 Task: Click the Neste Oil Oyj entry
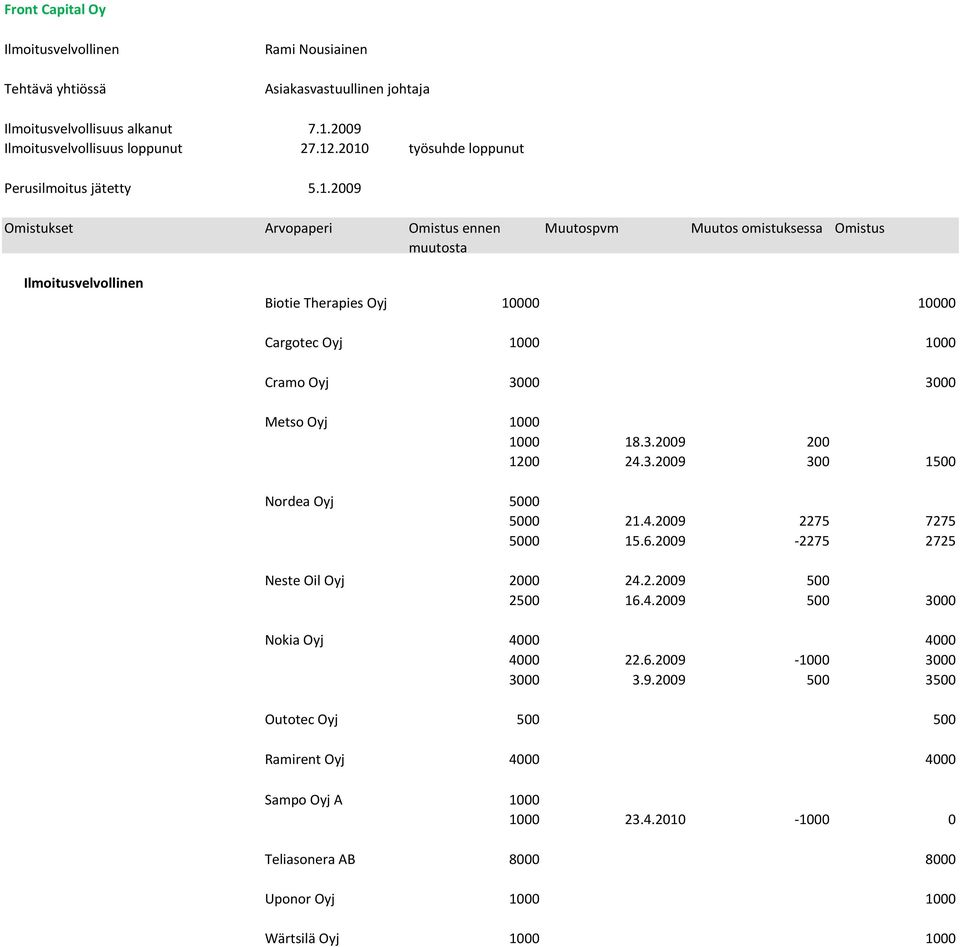304,581
